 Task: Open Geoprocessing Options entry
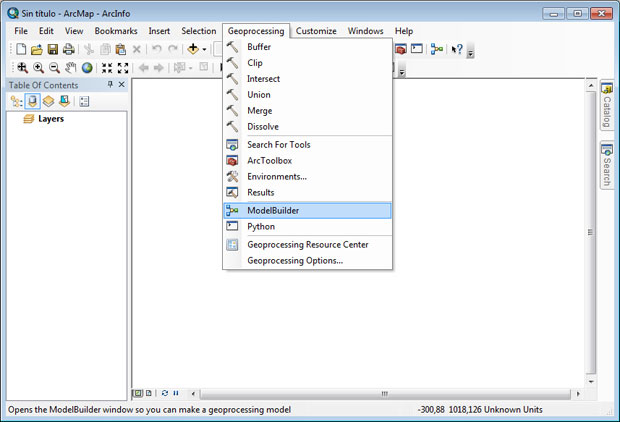click(x=308, y=261)
